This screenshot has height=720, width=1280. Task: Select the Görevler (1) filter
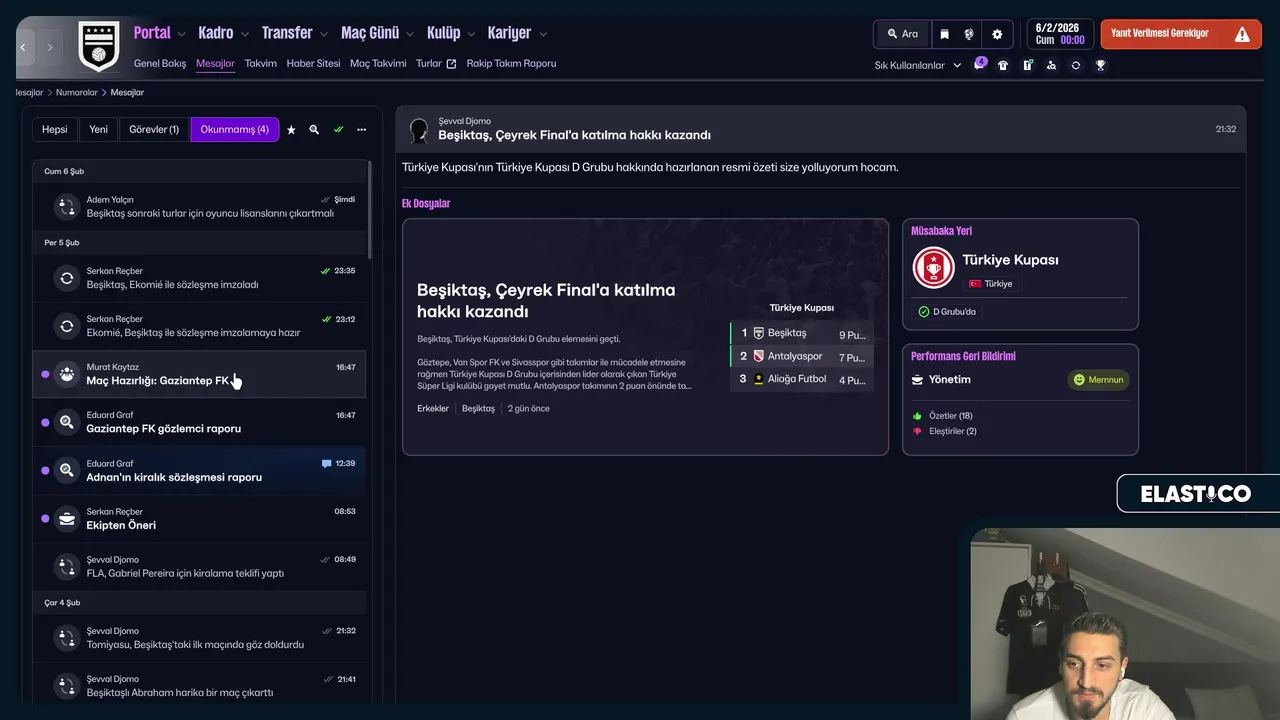pyautogui.click(x=154, y=130)
